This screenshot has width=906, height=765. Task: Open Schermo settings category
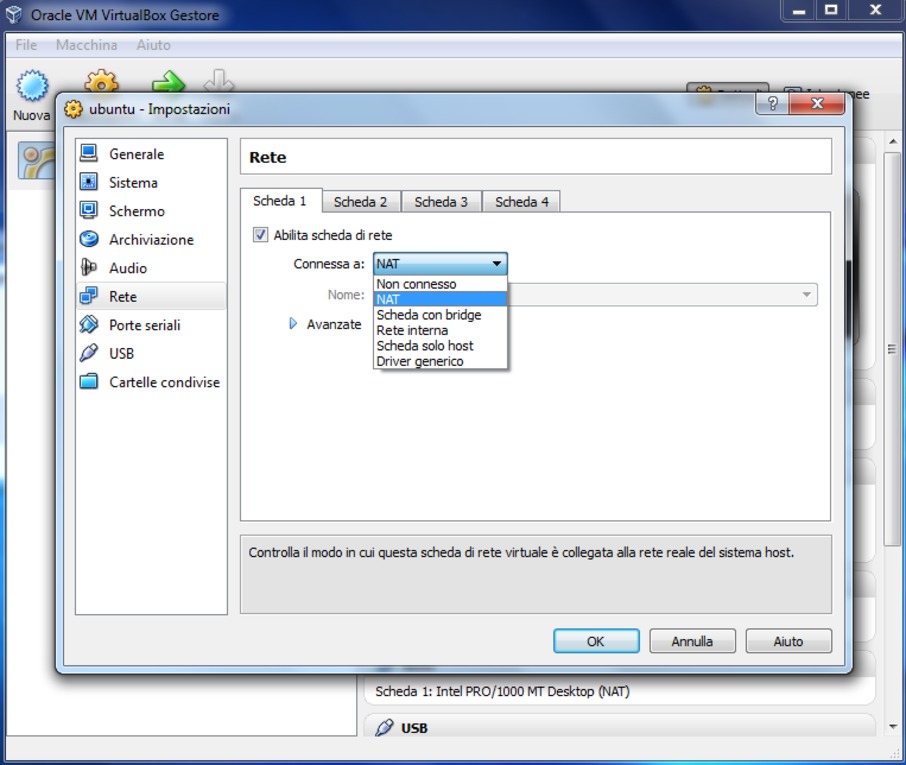tap(151, 210)
